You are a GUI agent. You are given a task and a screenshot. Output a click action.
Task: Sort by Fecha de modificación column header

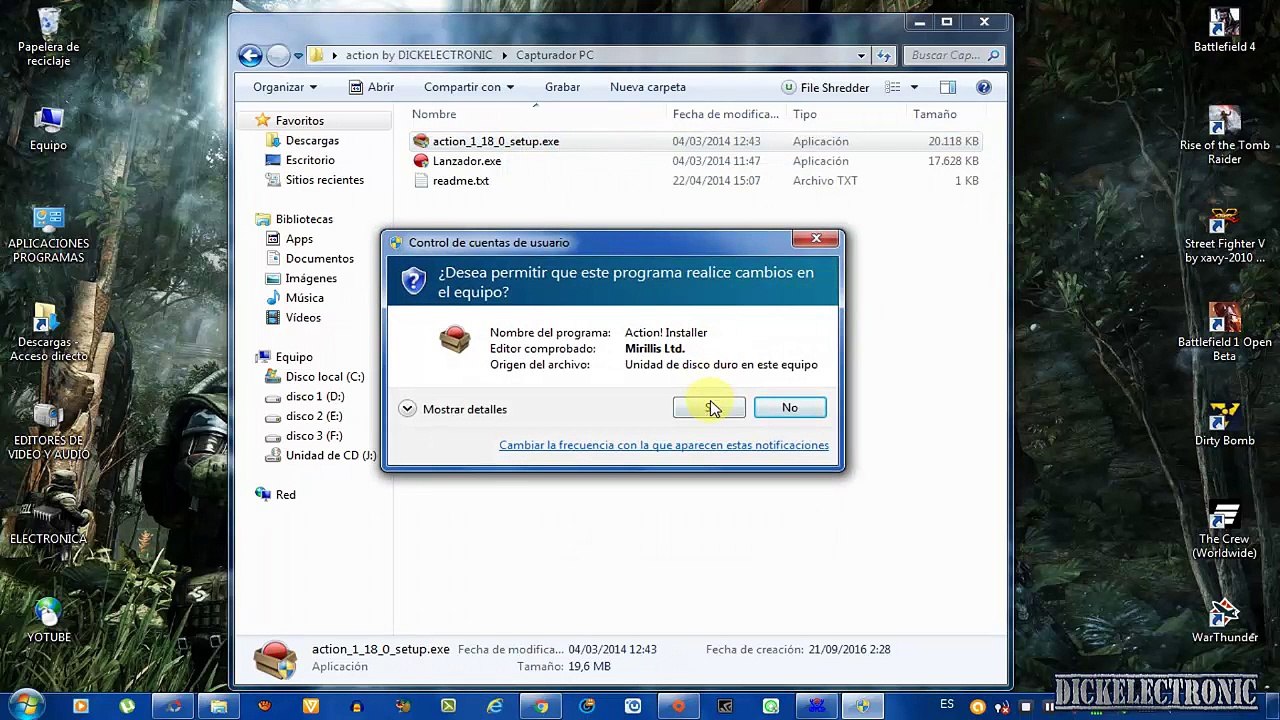click(x=726, y=114)
